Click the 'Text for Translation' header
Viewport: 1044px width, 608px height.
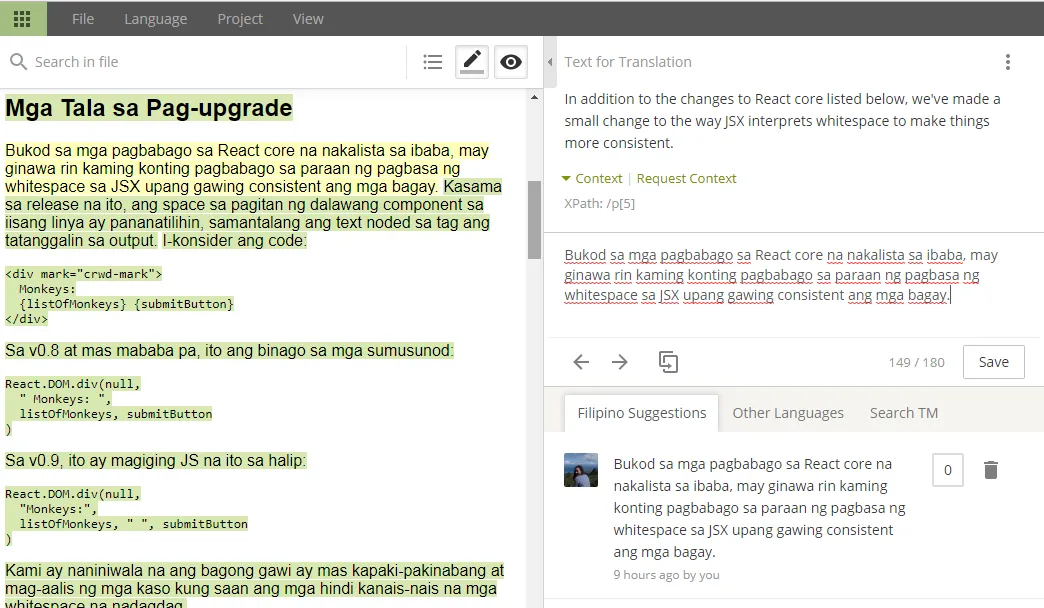[x=628, y=62]
